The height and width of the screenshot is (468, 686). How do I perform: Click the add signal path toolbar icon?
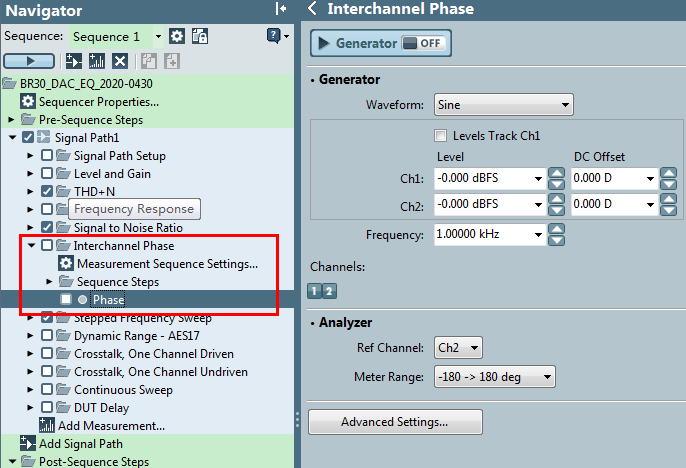pos(74,61)
